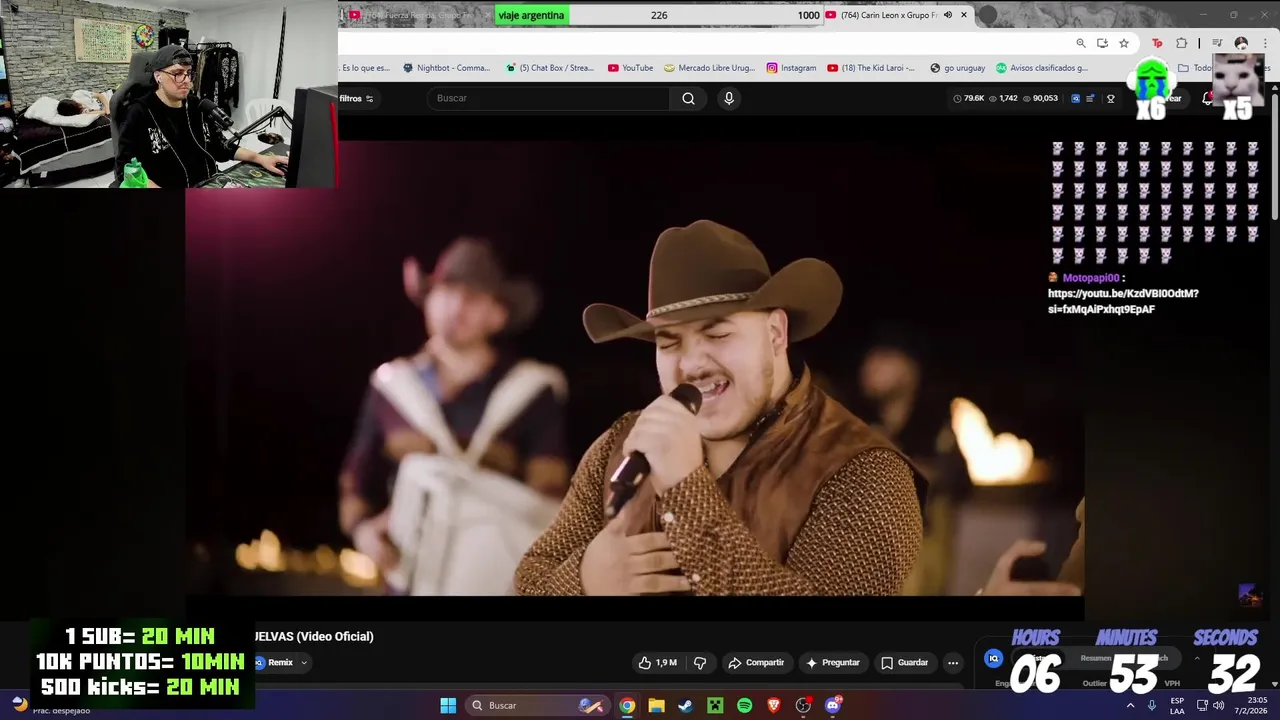Open File Explorer from the taskbar
This screenshot has width=1280, height=720.
point(656,705)
